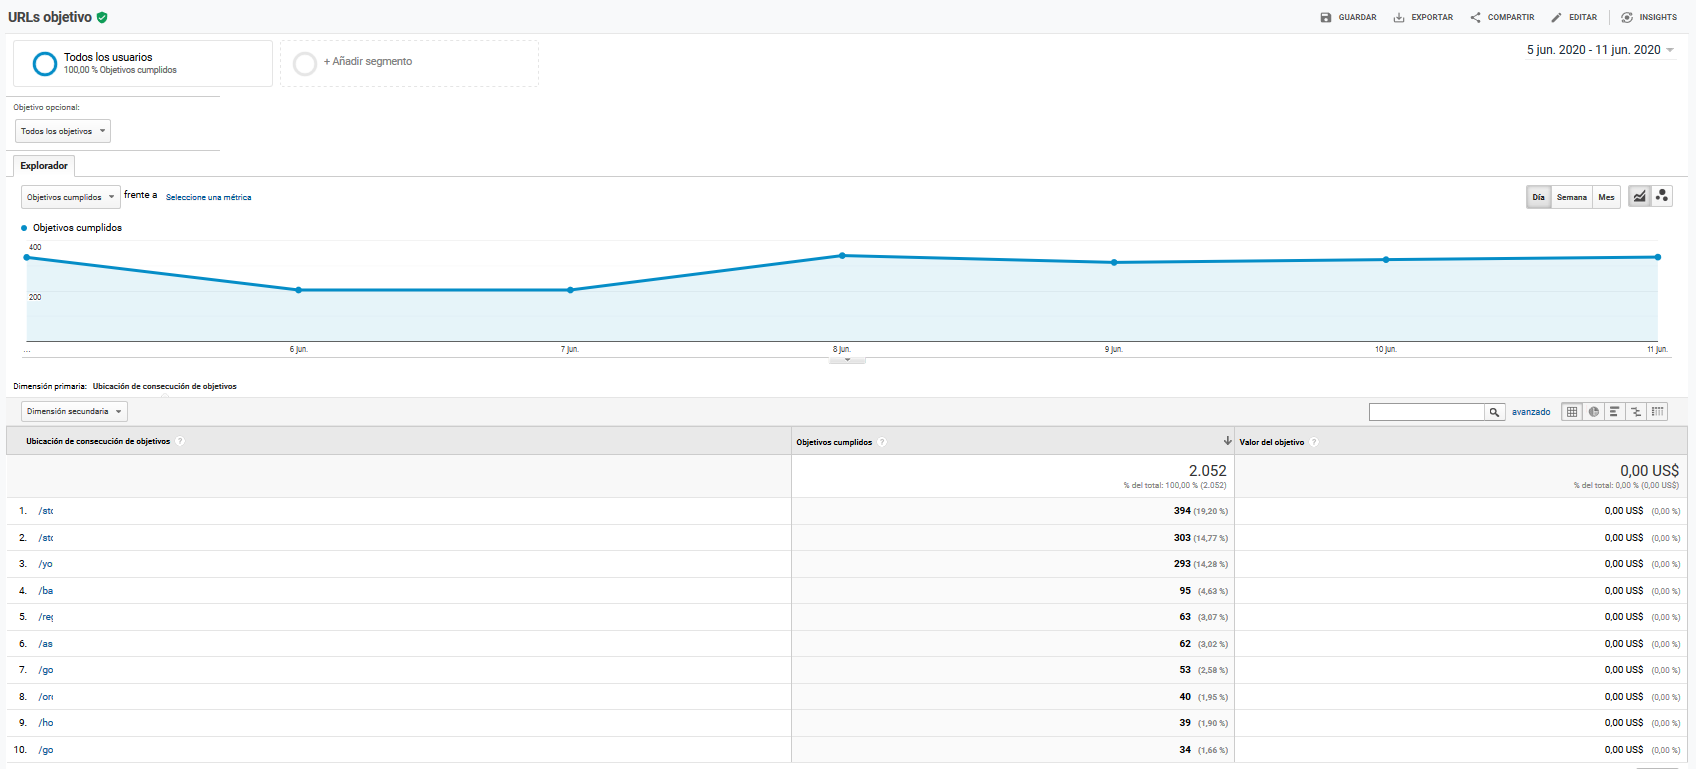Click the value 40 in row 8

click(1185, 697)
